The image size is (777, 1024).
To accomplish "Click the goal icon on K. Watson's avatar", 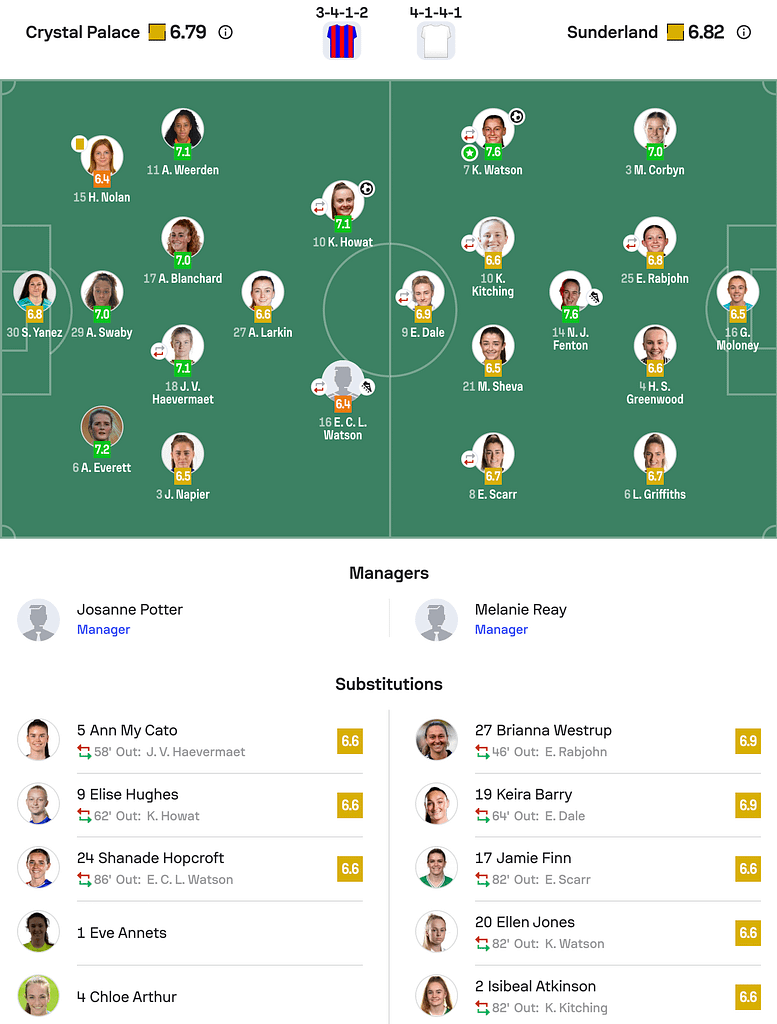I will [516, 116].
